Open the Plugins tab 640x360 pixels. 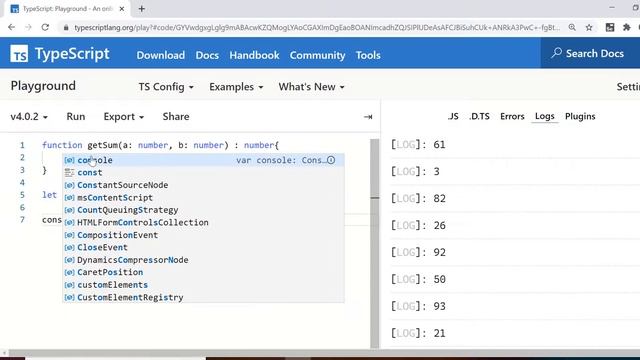[x=580, y=116]
